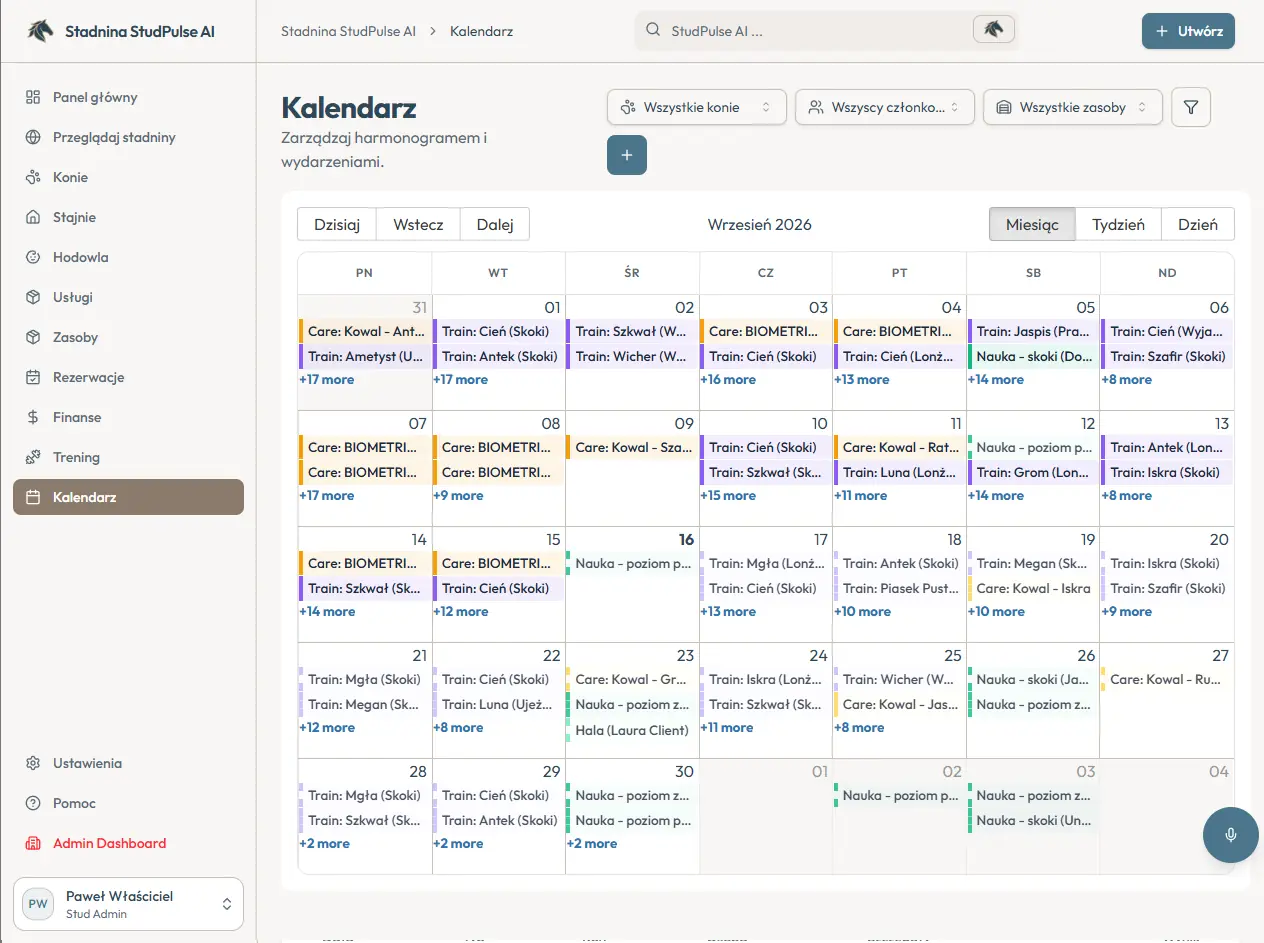
Task: Switch to the Miesiąc view
Action: pyautogui.click(x=1032, y=224)
